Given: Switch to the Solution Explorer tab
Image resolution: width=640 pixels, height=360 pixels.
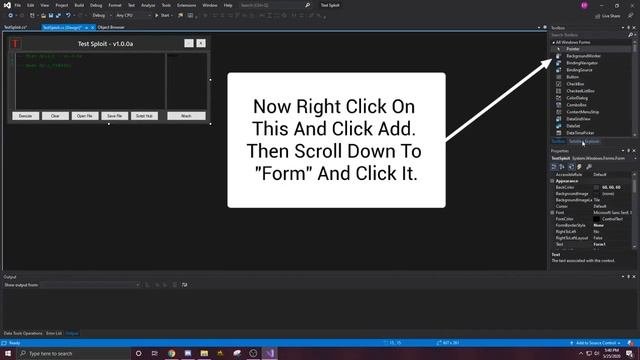Looking at the screenshot, I should (584, 142).
